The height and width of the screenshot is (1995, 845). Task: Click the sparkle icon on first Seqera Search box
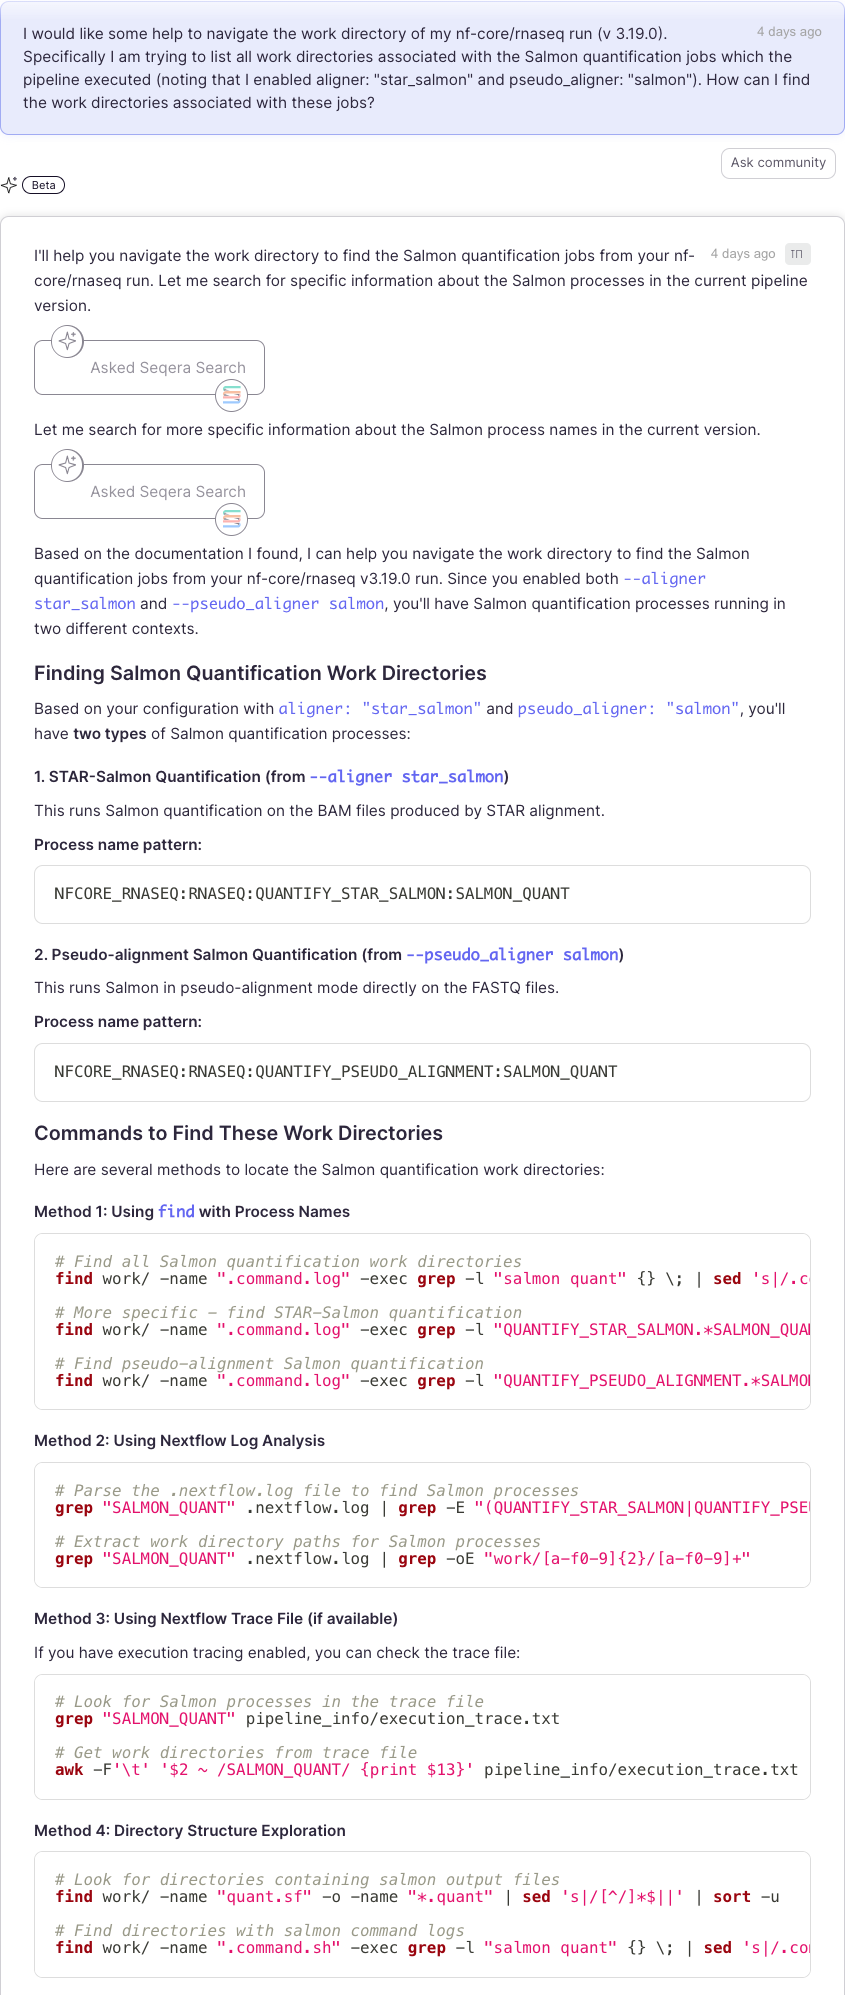pos(68,341)
